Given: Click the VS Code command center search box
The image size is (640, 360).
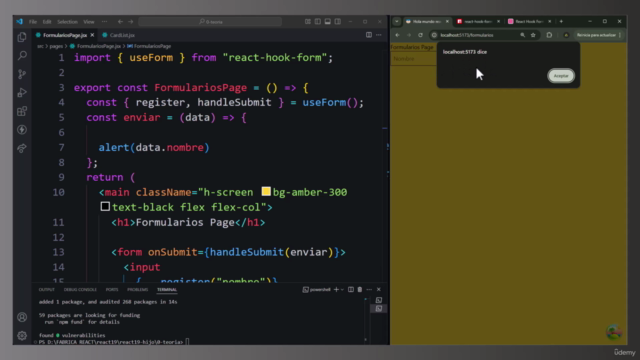Looking at the screenshot, I should click(210, 22).
